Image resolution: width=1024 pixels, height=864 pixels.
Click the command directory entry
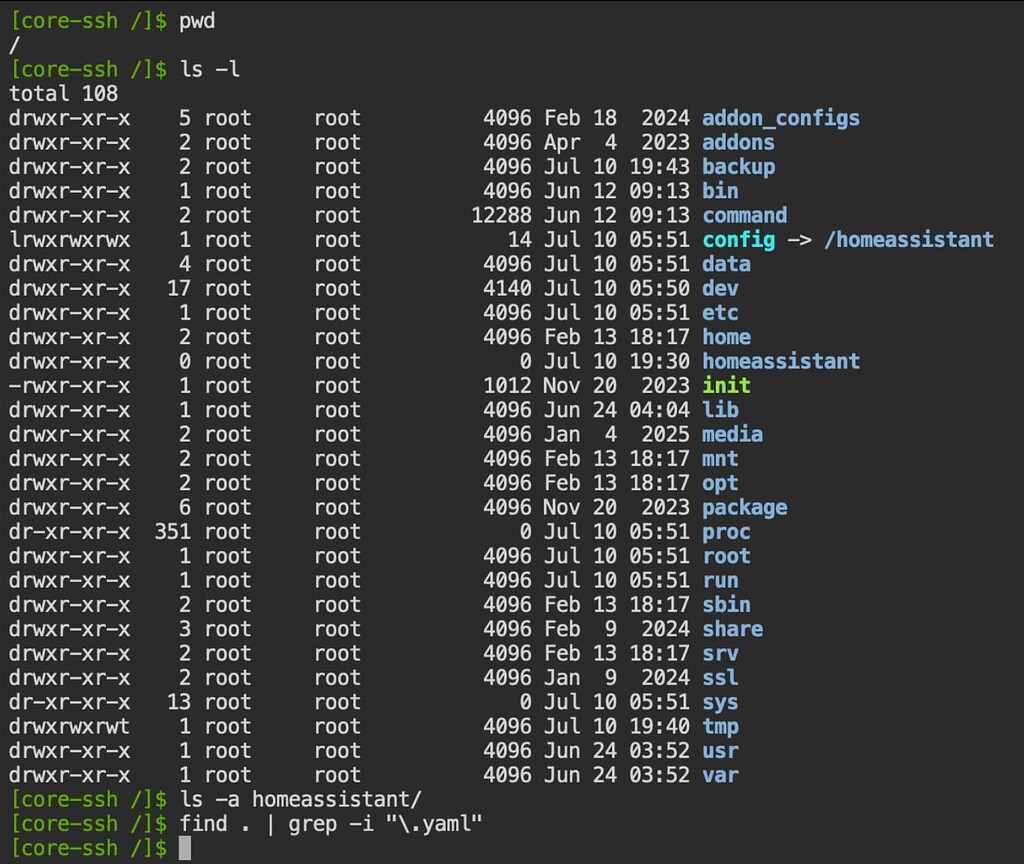pos(744,215)
